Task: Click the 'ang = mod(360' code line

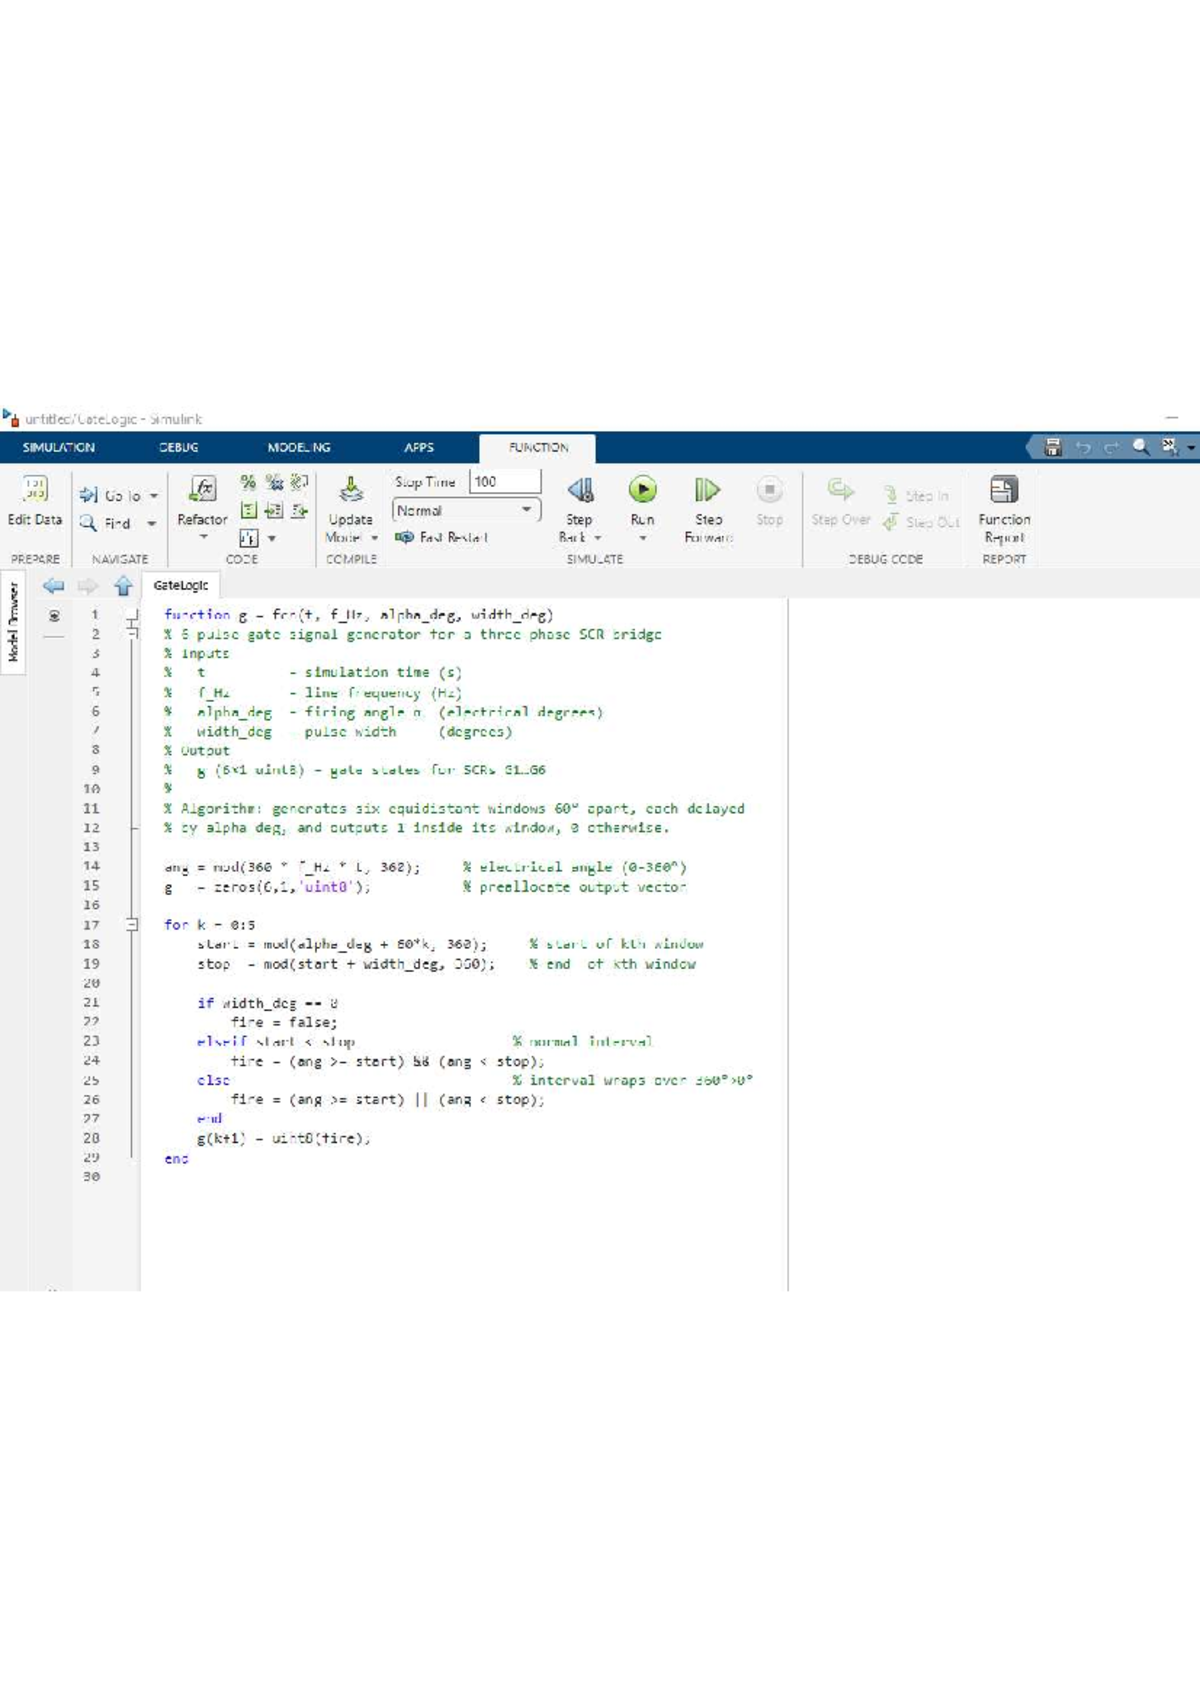Action: [292, 867]
